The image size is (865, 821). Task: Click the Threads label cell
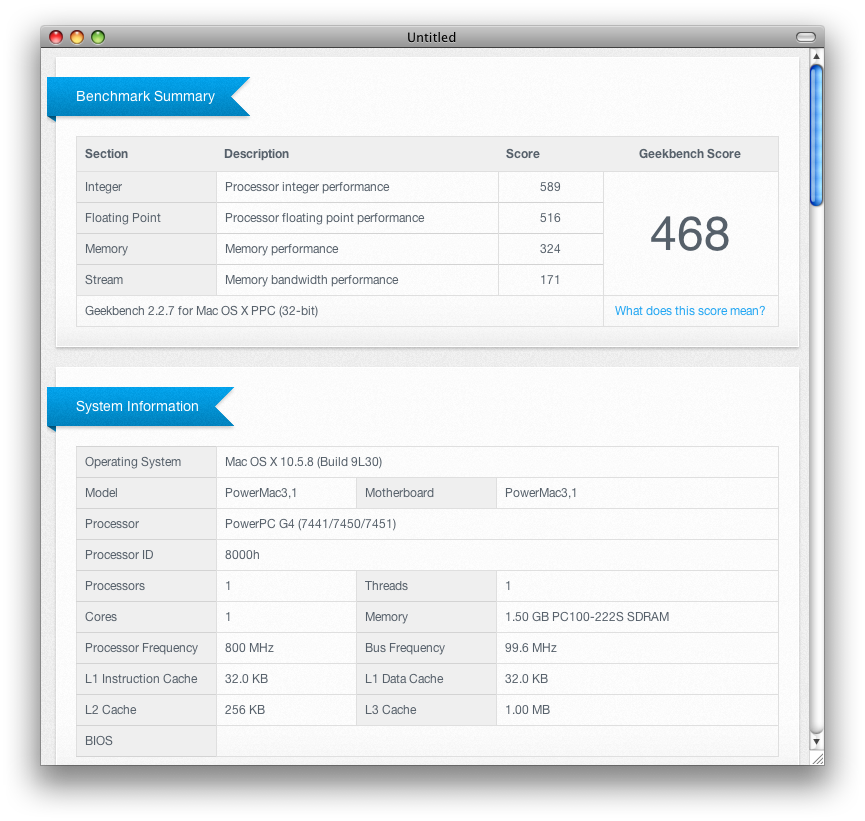tap(426, 586)
